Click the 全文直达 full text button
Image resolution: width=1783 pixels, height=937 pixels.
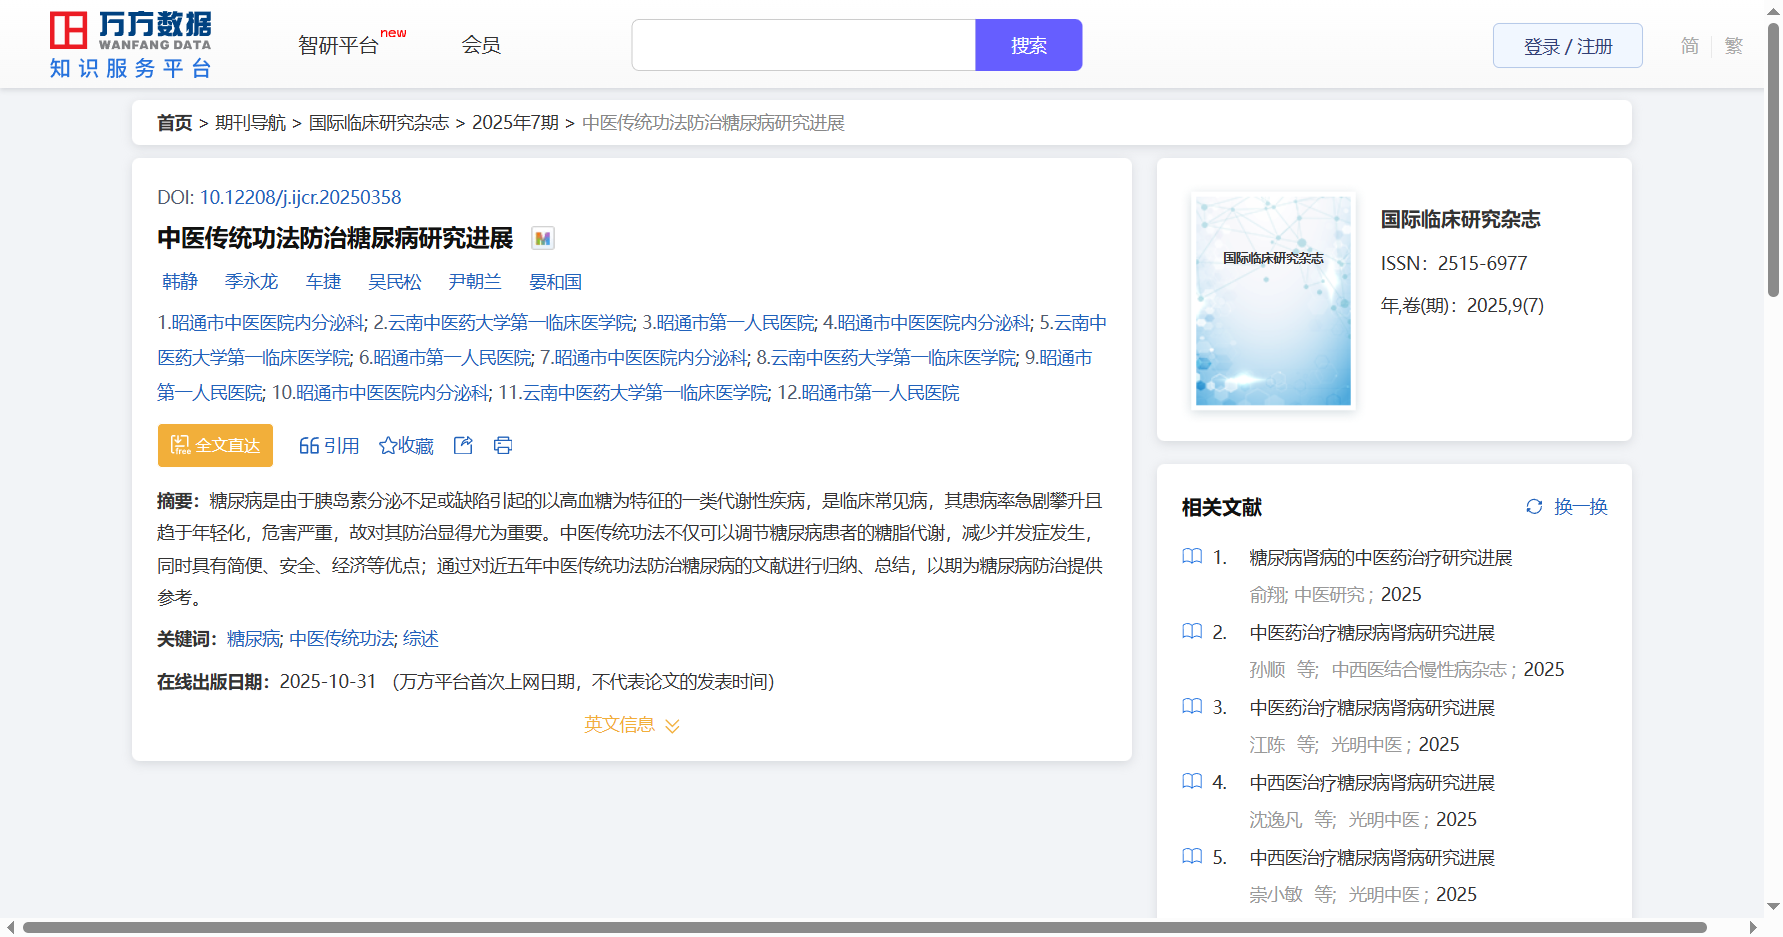click(215, 446)
